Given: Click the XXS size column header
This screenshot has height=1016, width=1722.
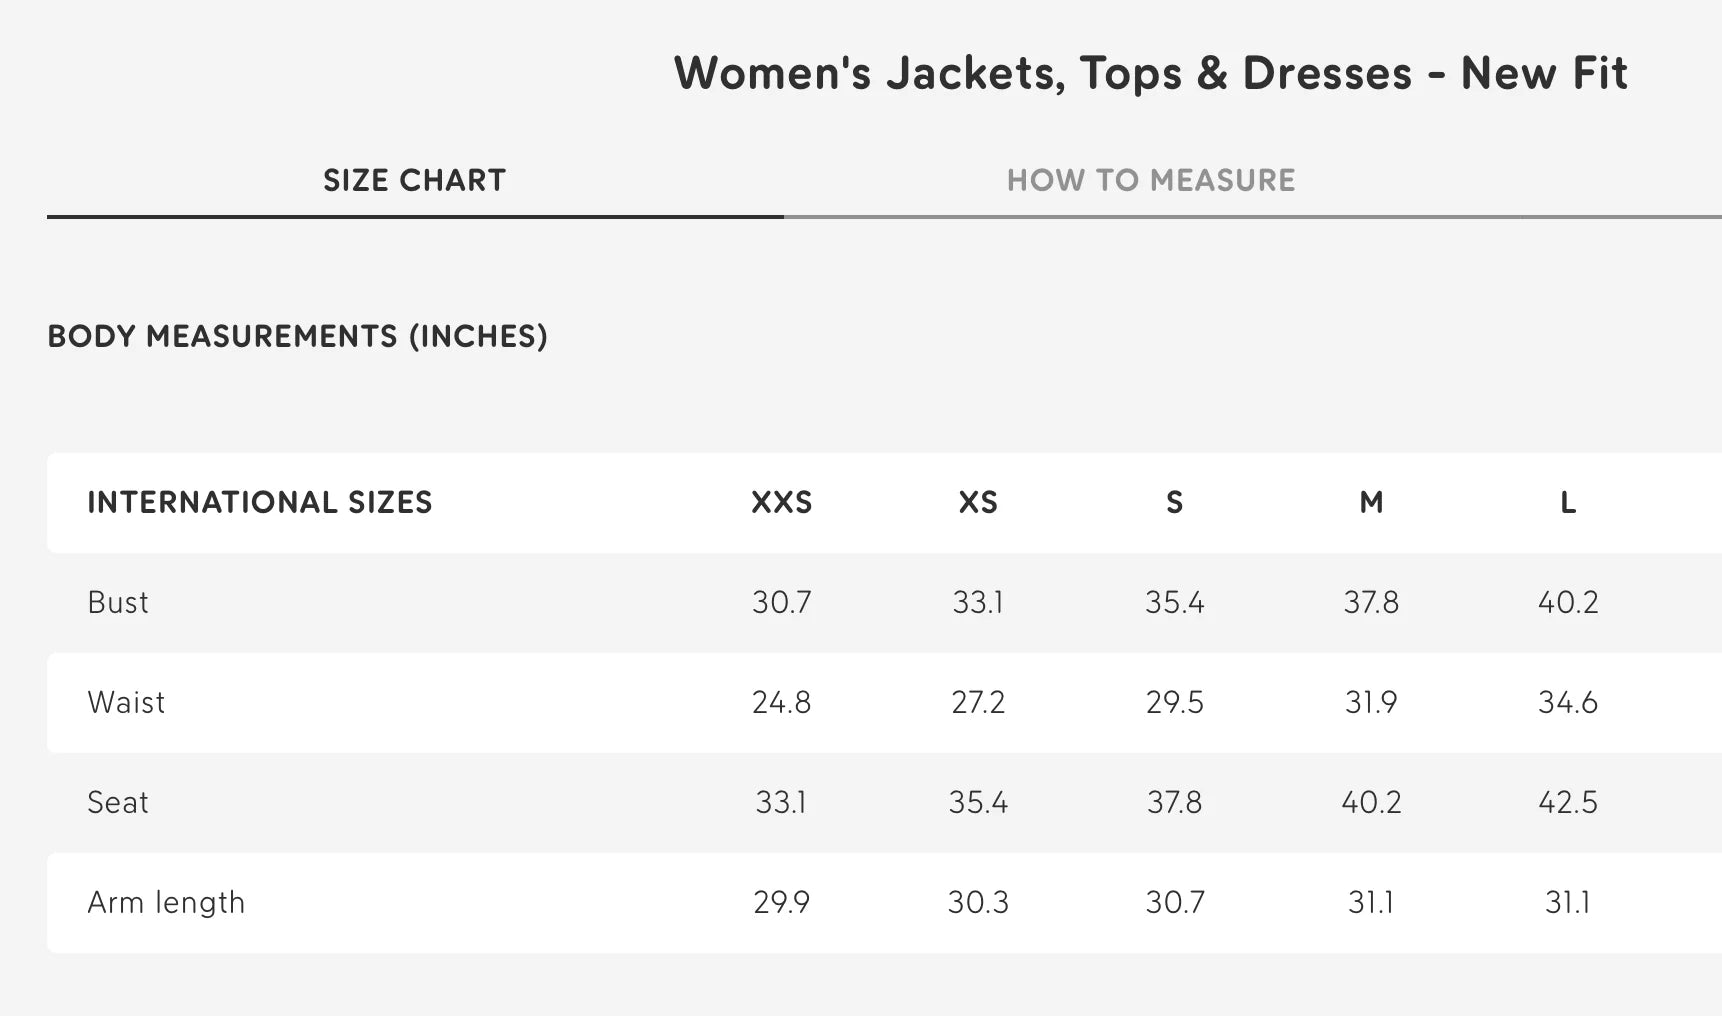Looking at the screenshot, I should 781,502.
